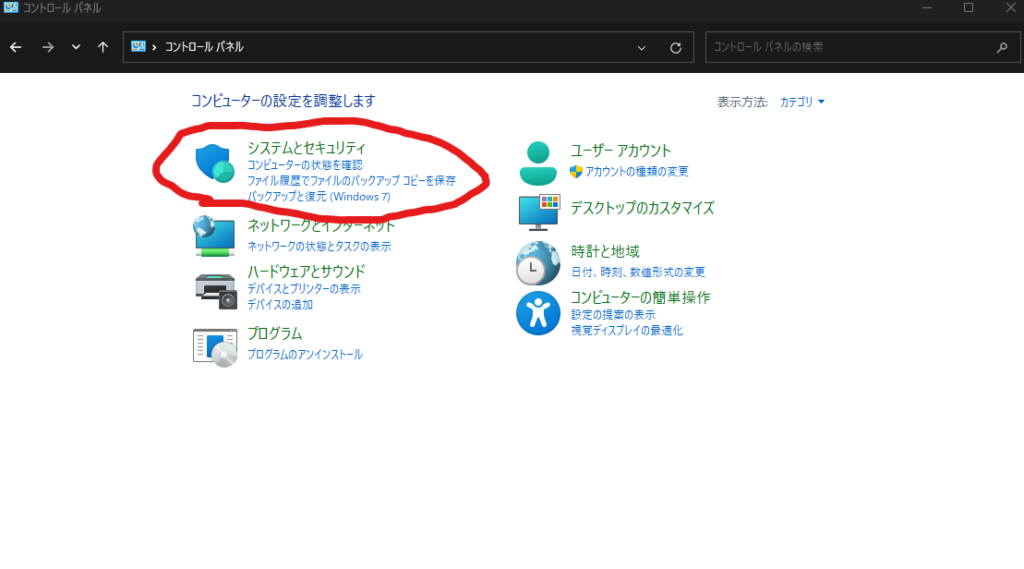Open バックアップと復元 (Windows 7) link
Image resolution: width=1024 pixels, height=569 pixels.
(x=319, y=197)
